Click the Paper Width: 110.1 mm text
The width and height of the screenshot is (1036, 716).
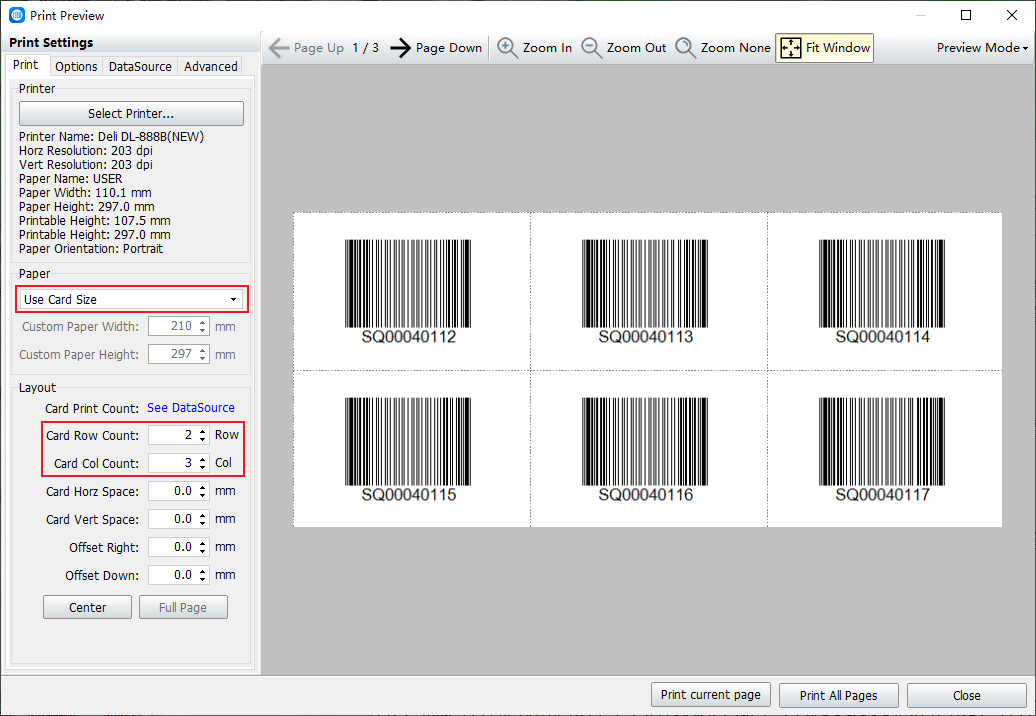(85, 193)
